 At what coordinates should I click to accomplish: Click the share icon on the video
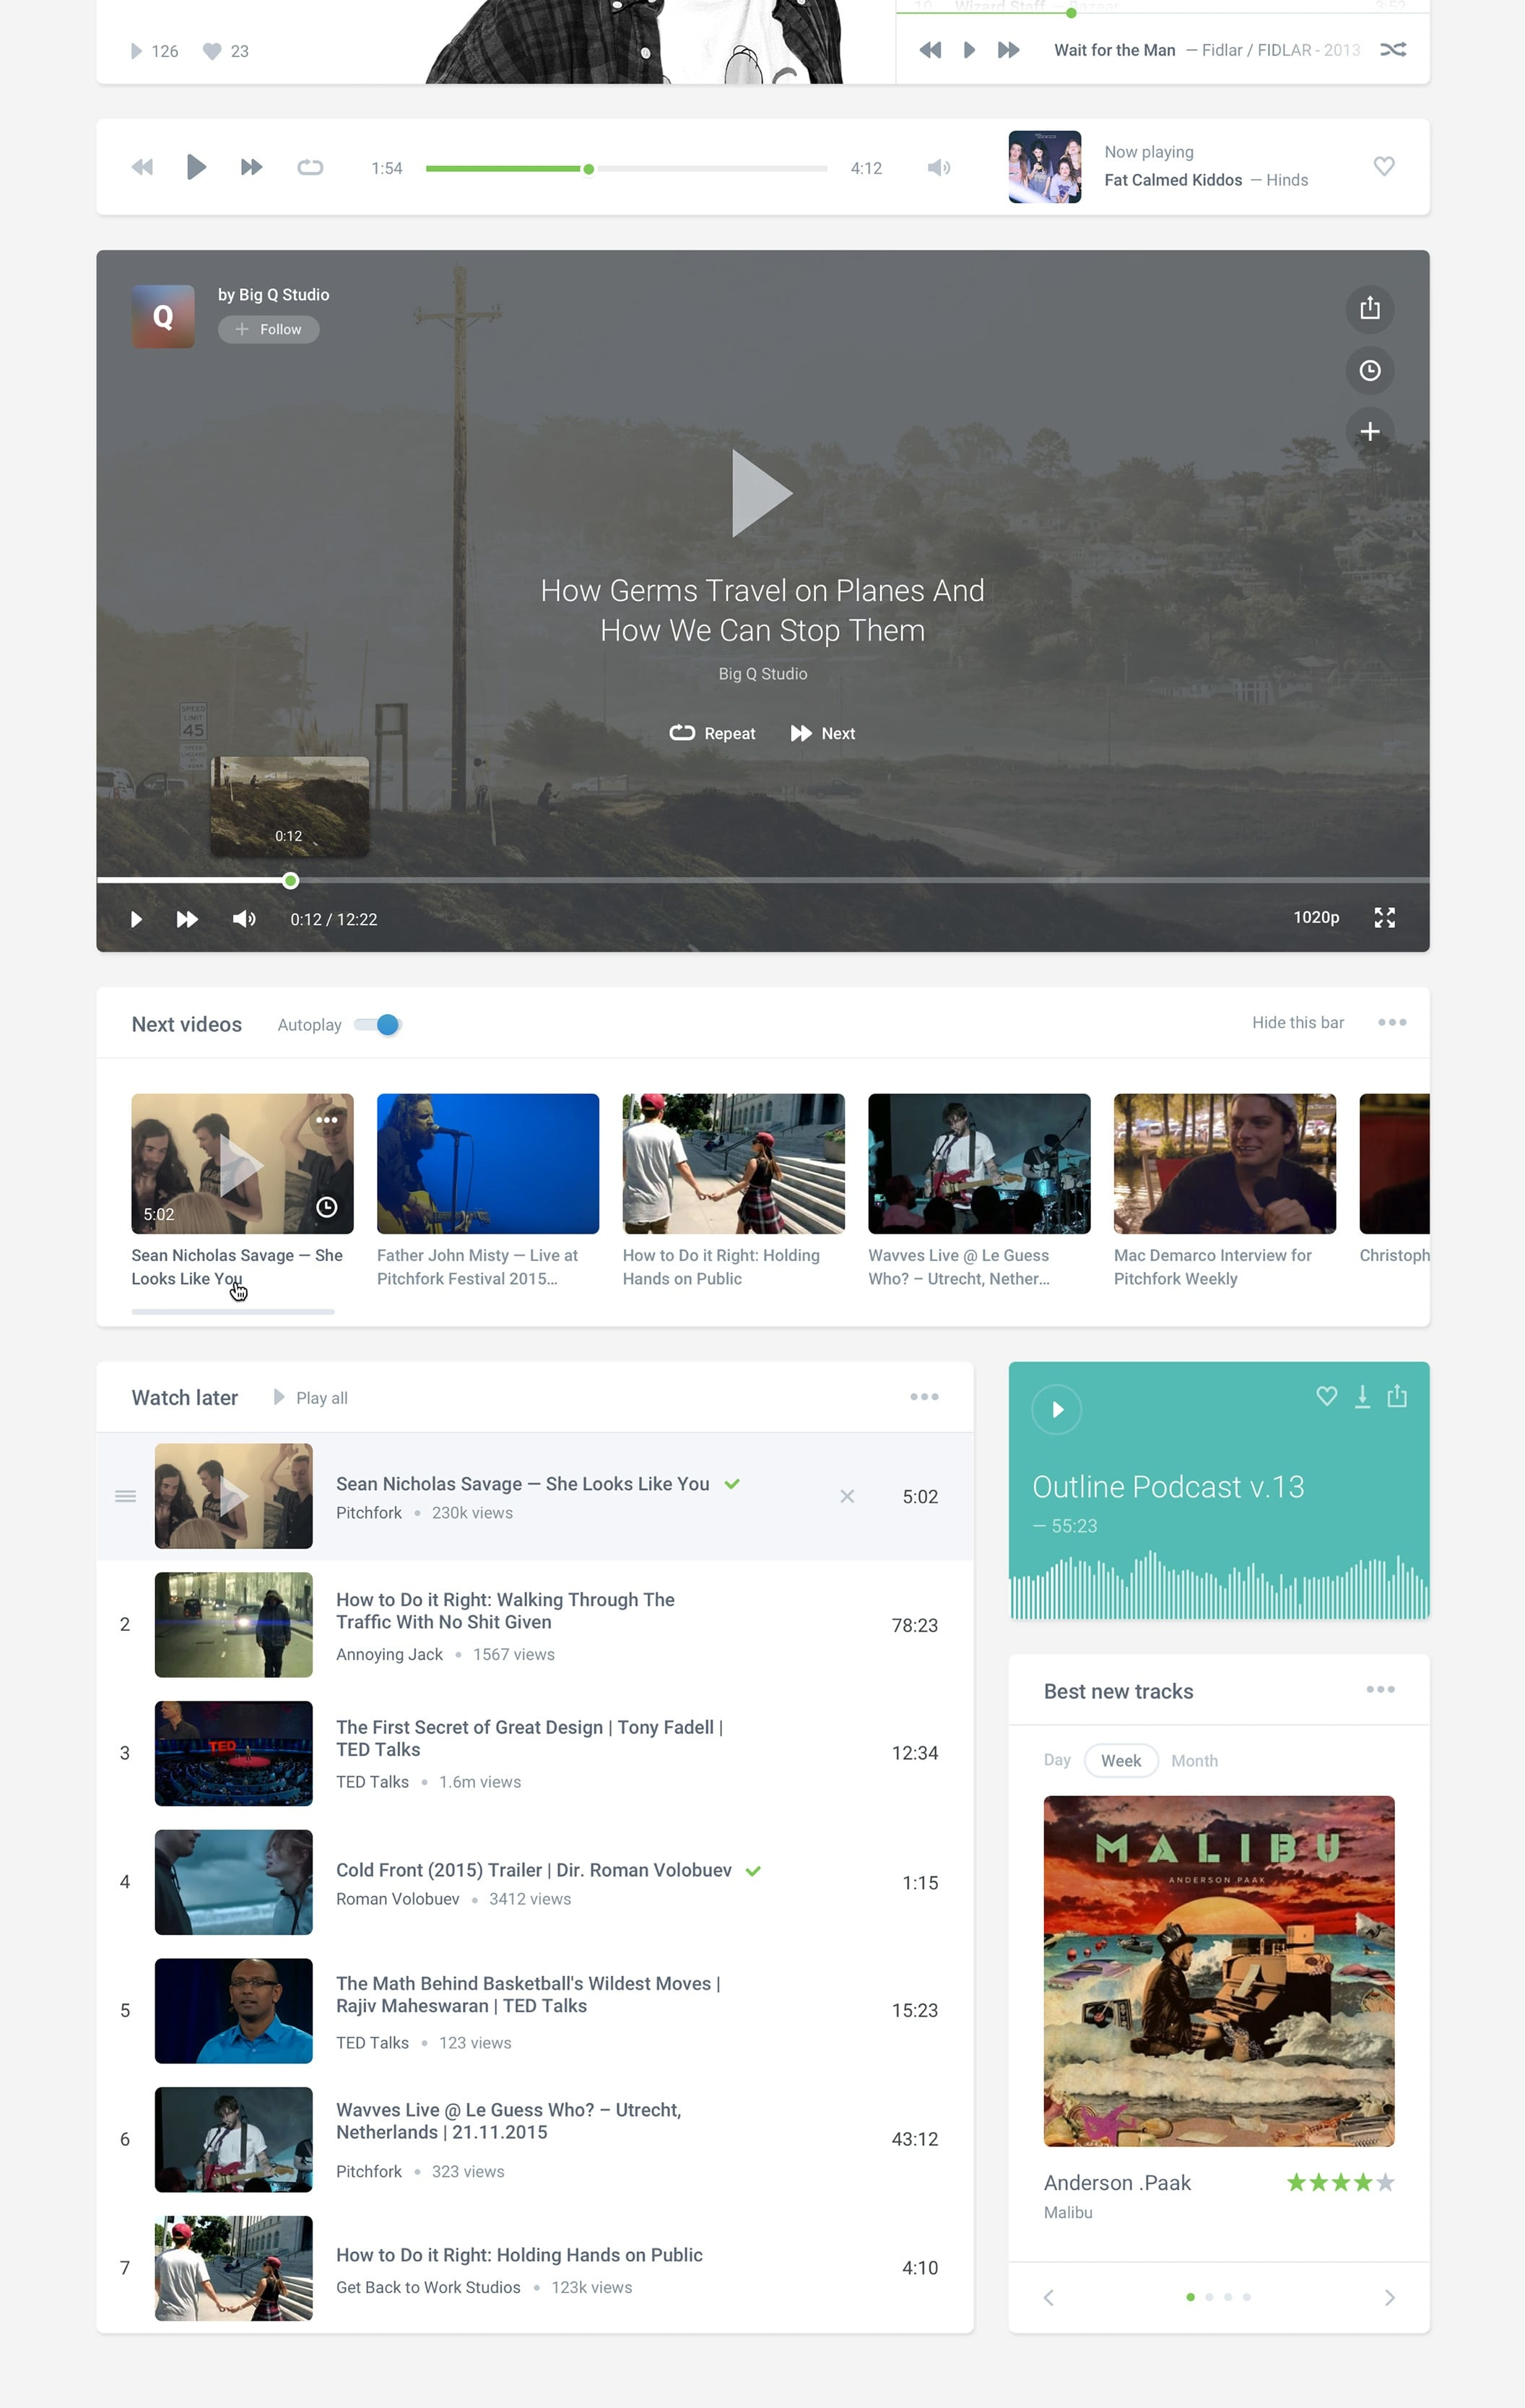point(1369,308)
